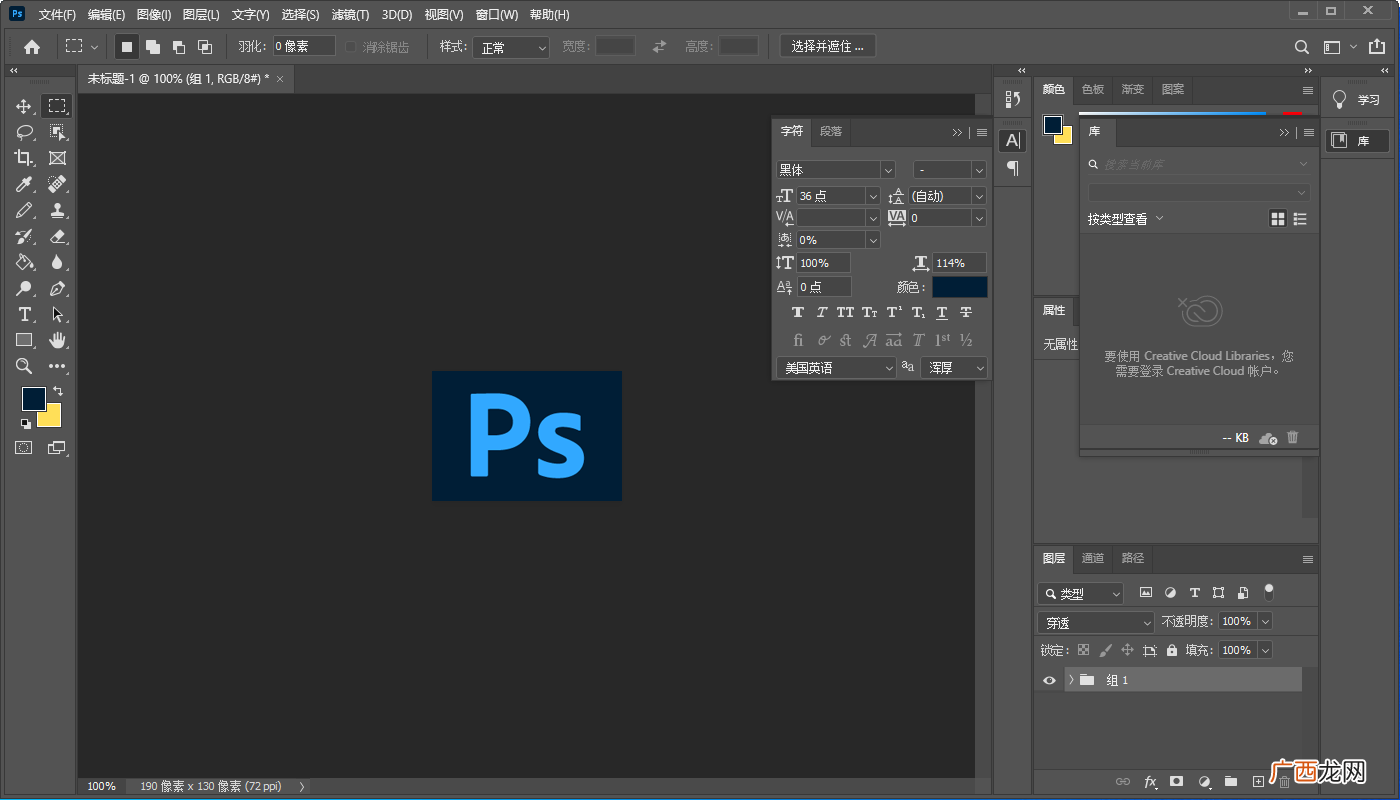This screenshot has width=1400, height=800.
Task: Select the Object Selection tool
Action: (57, 132)
